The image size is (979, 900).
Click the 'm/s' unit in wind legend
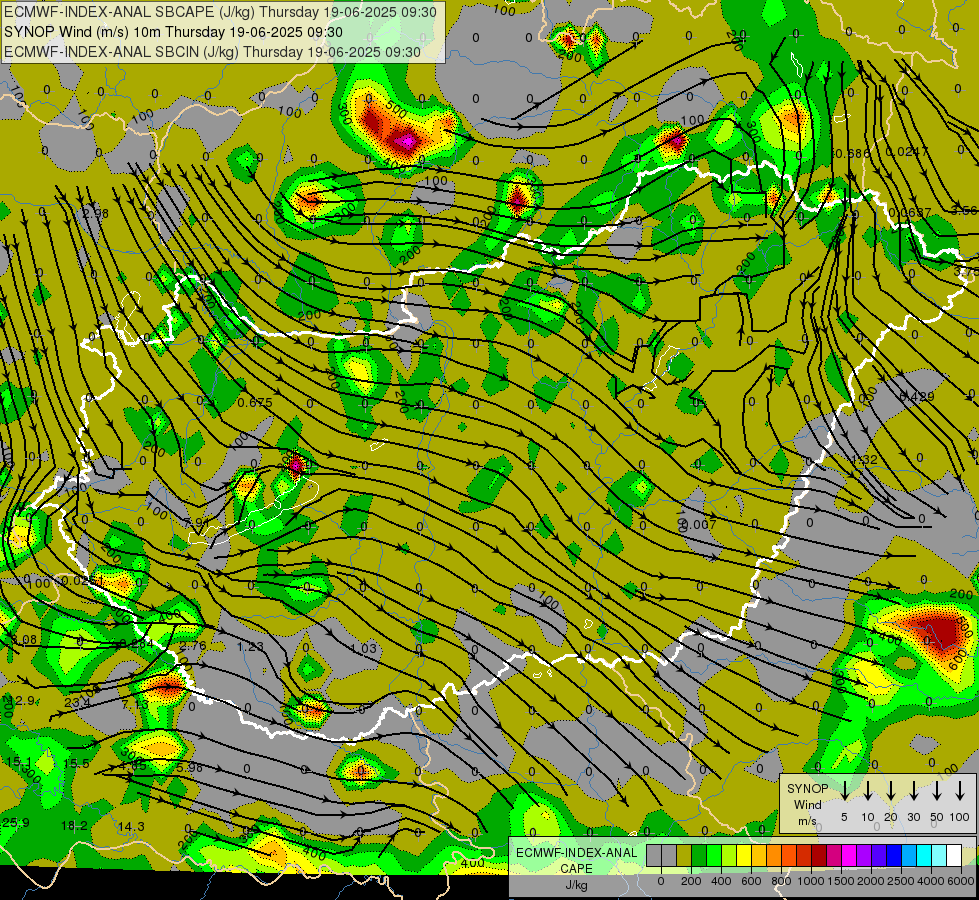807,821
